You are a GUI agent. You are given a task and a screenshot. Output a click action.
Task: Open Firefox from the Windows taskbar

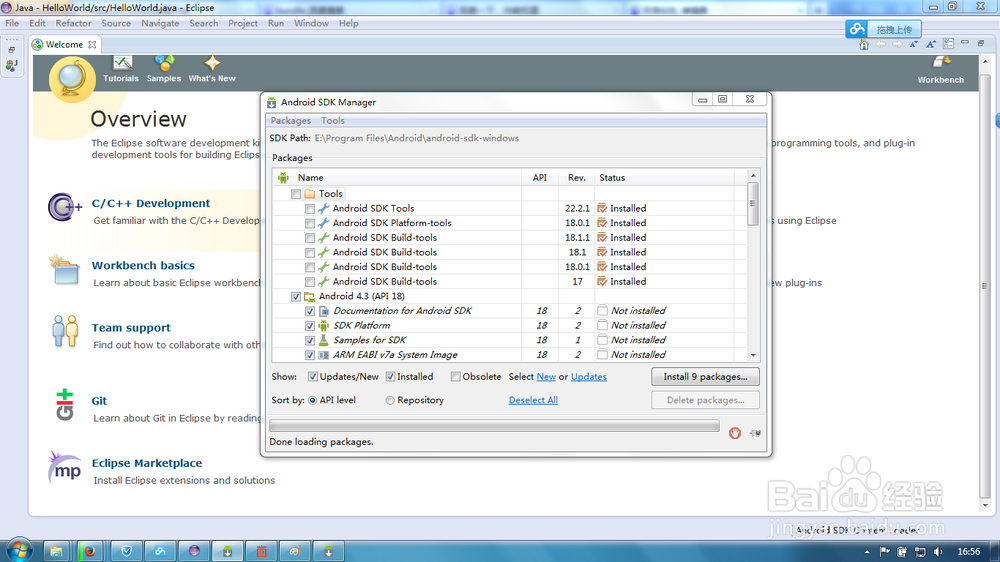point(90,551)
